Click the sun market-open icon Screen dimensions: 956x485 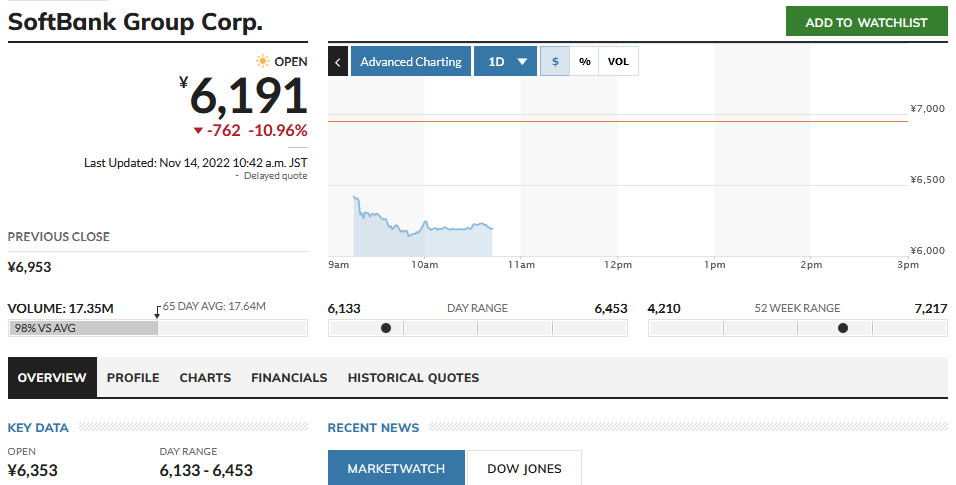263,61
